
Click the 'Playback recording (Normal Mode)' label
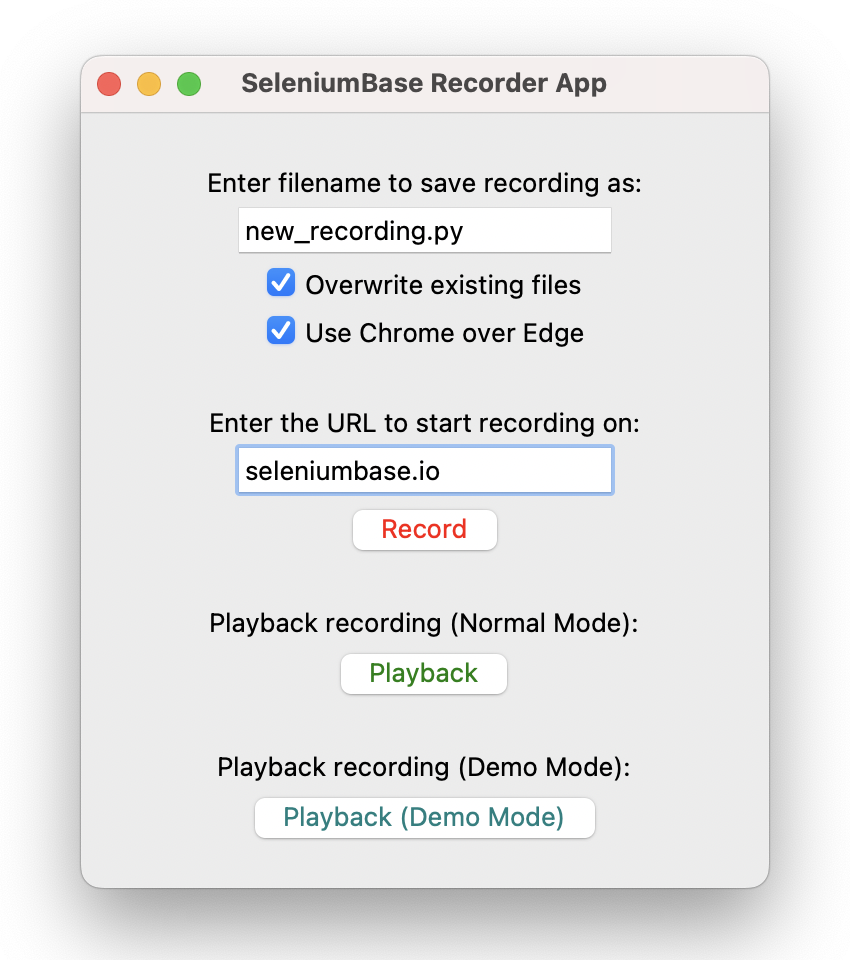coord(424,623)
